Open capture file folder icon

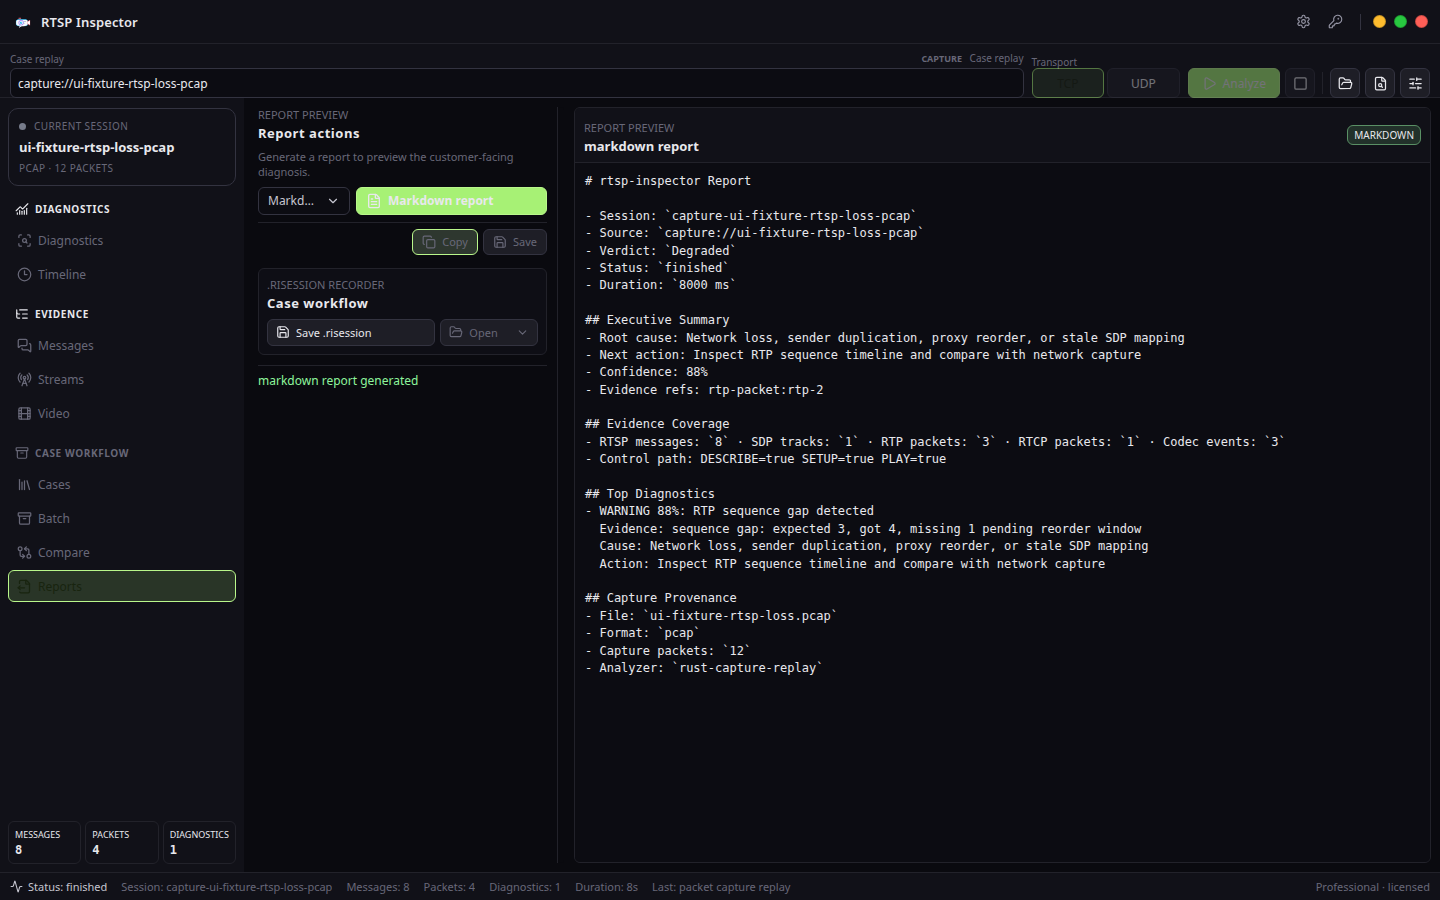coord(1345,83)
